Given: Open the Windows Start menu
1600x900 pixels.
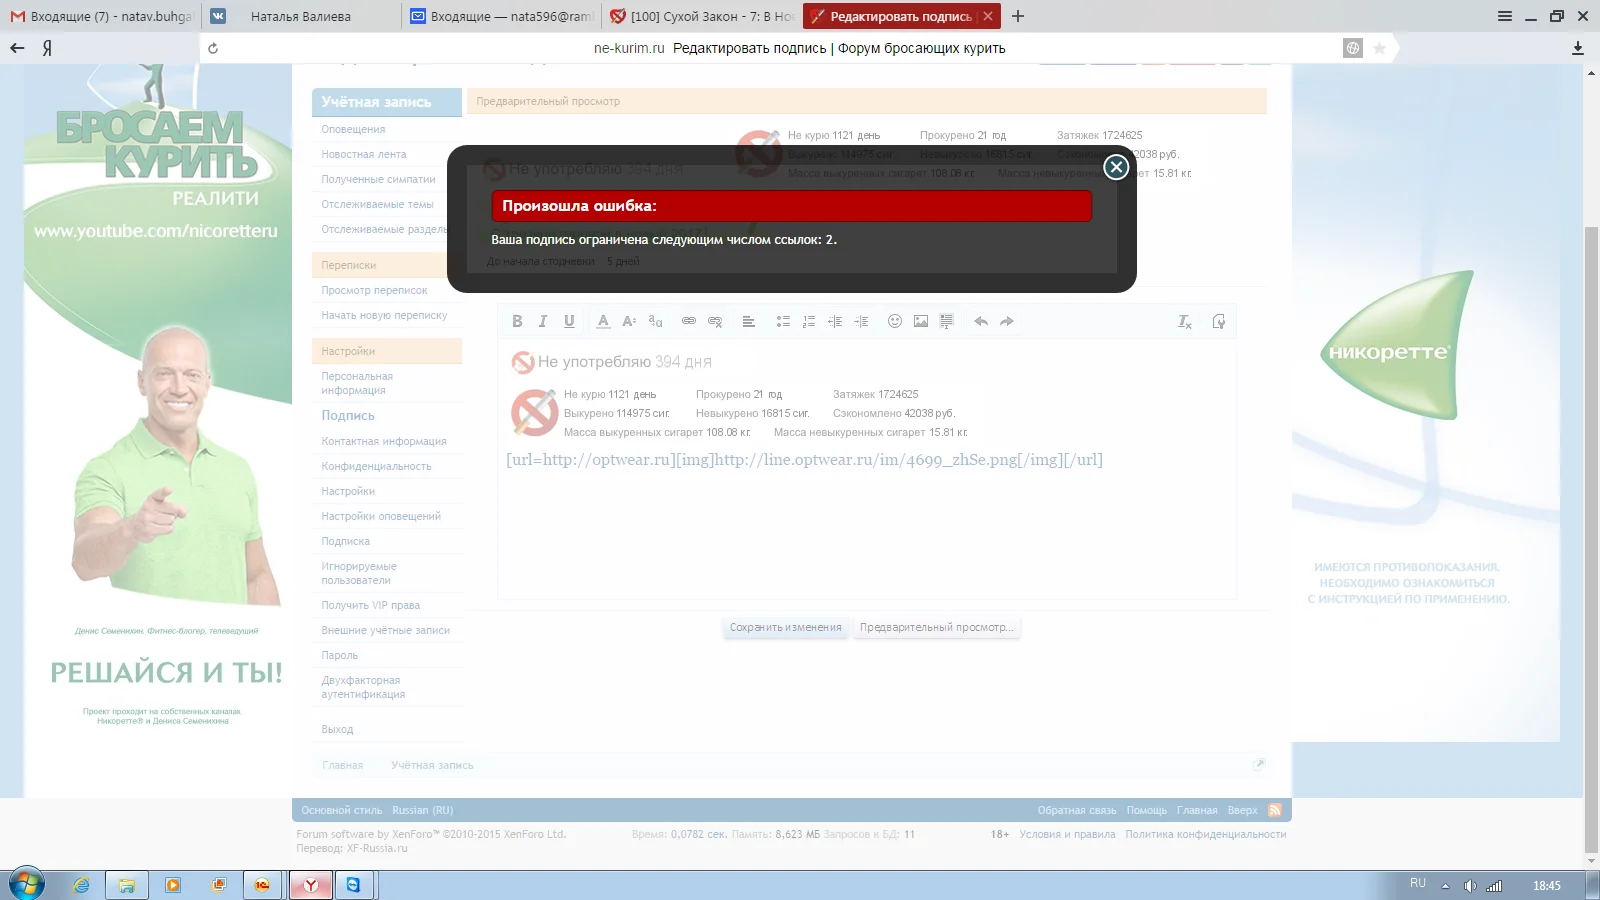Looking at the screenshot, I should pos(27,884).
